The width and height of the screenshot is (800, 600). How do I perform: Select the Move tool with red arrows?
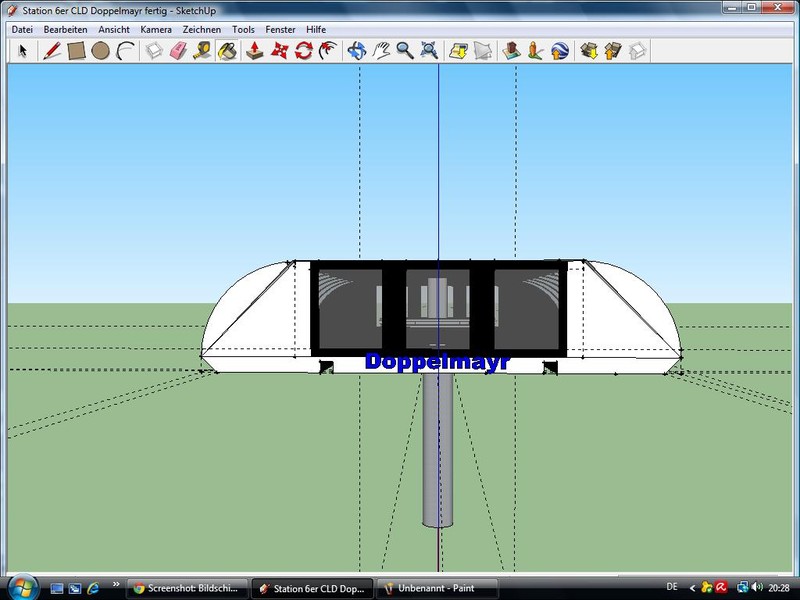pos(279,51)
